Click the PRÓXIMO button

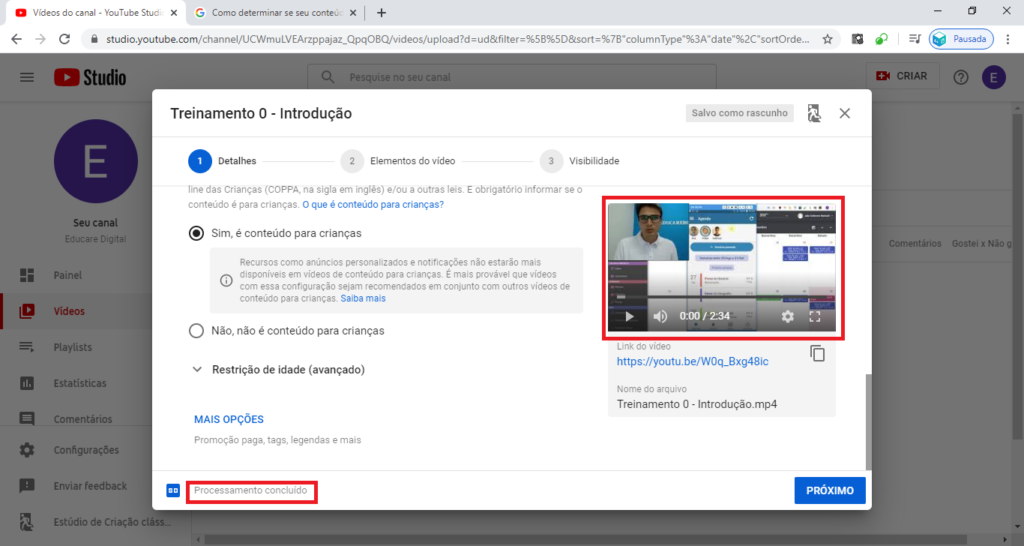[829, 491]
